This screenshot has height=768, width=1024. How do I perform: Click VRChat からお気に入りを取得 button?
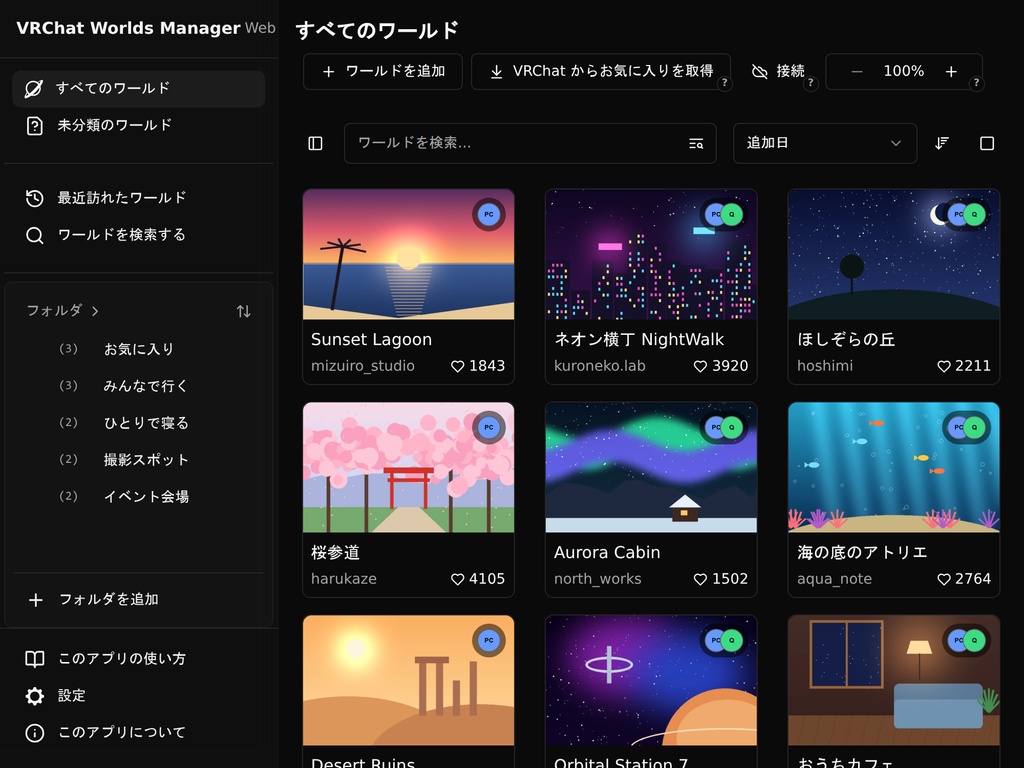click(x=601, y=71)
